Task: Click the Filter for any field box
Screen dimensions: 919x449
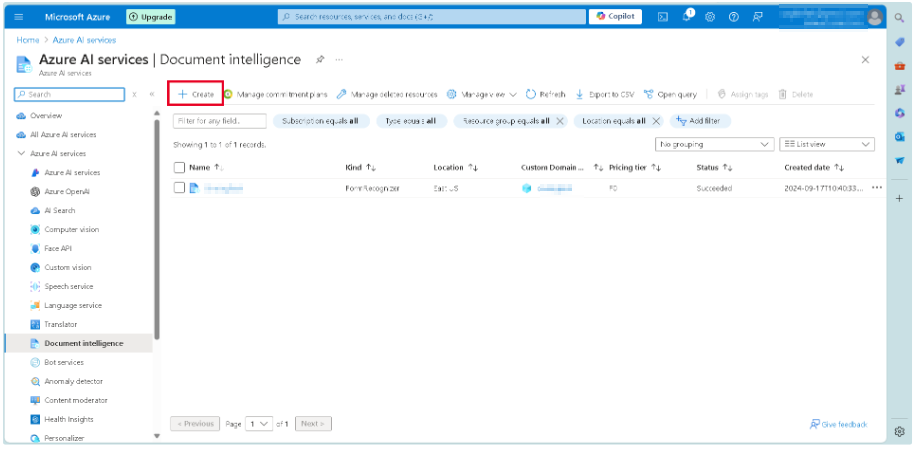Action: 220,121
